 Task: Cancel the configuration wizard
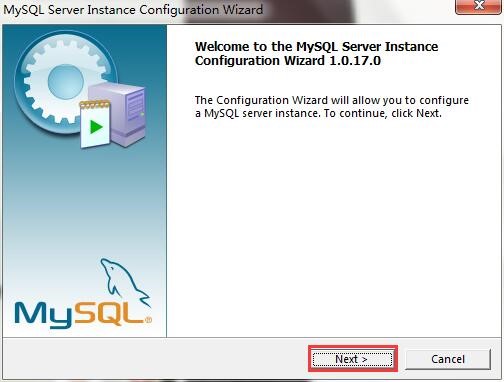pyautogui.click(x=448, y=359)
